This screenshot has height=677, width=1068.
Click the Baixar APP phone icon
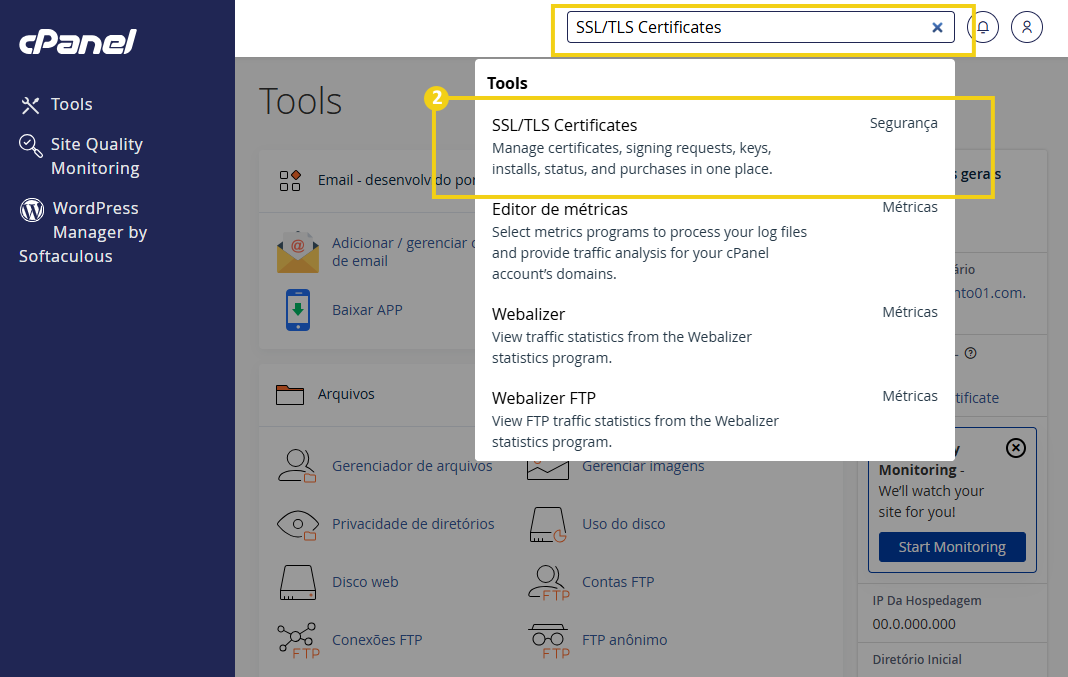[x=298, y=310]
